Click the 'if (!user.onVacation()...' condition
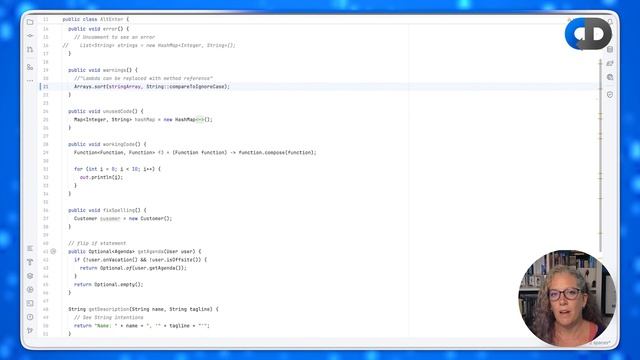 coord(140,260)
